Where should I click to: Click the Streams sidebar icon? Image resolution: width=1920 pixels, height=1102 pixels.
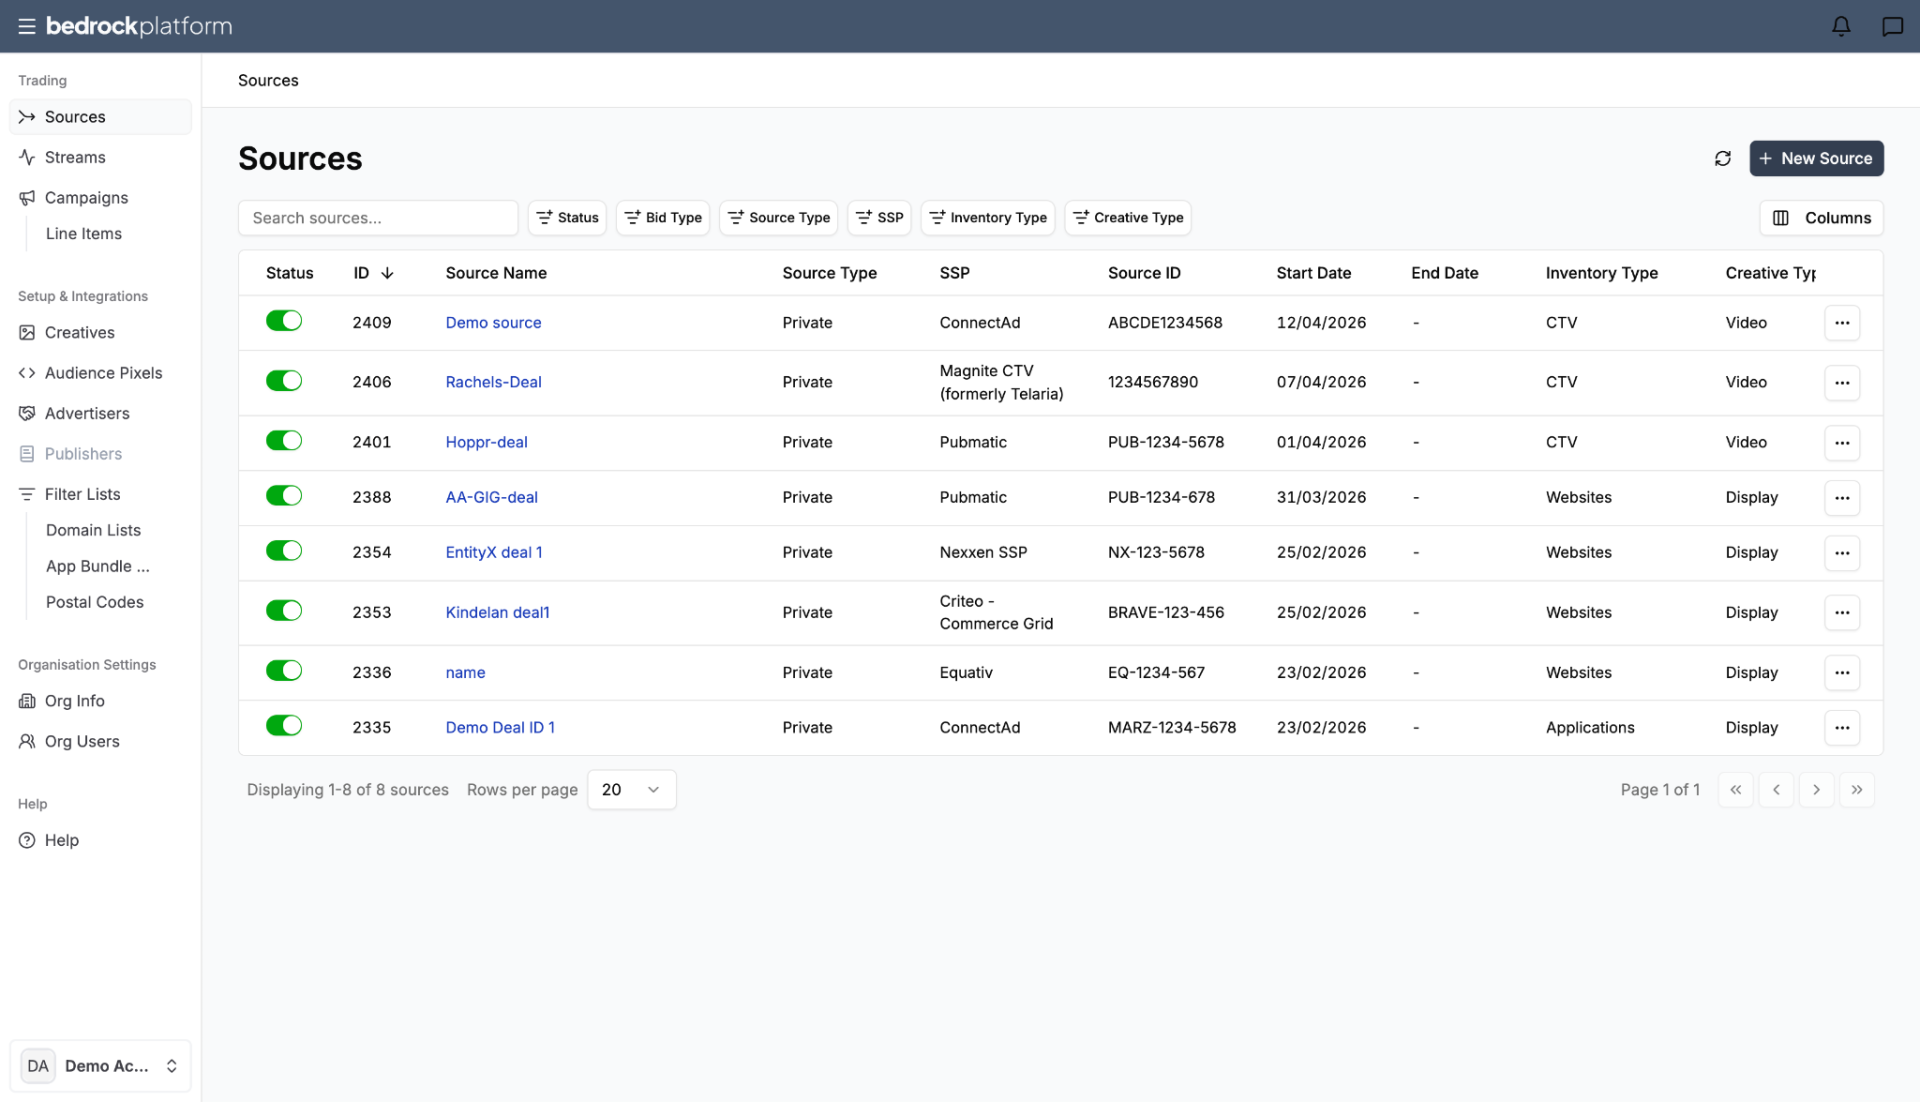click(27, 157)
